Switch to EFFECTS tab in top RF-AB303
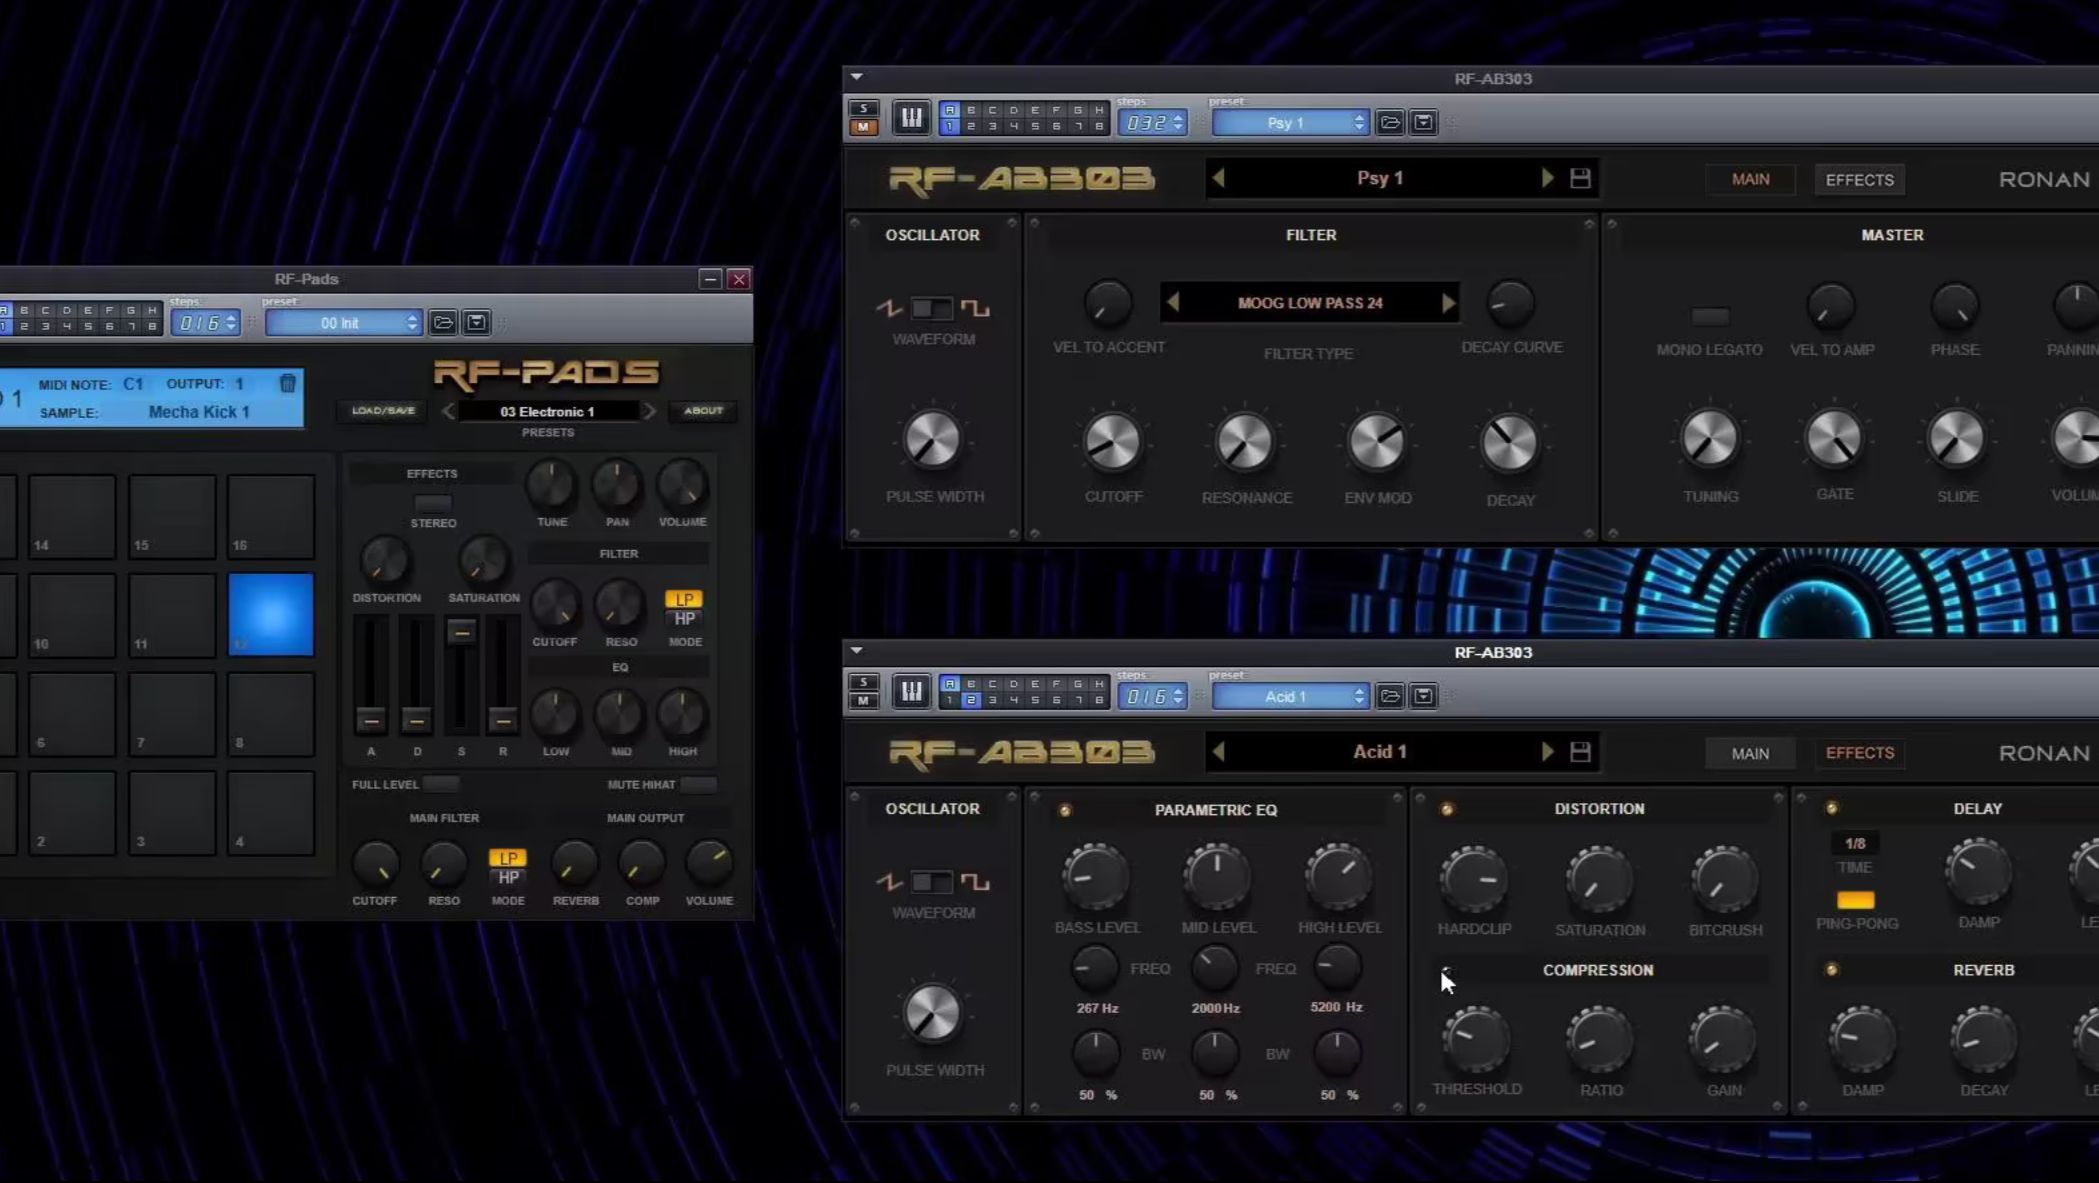2099x1183 pixels. 1859,180
